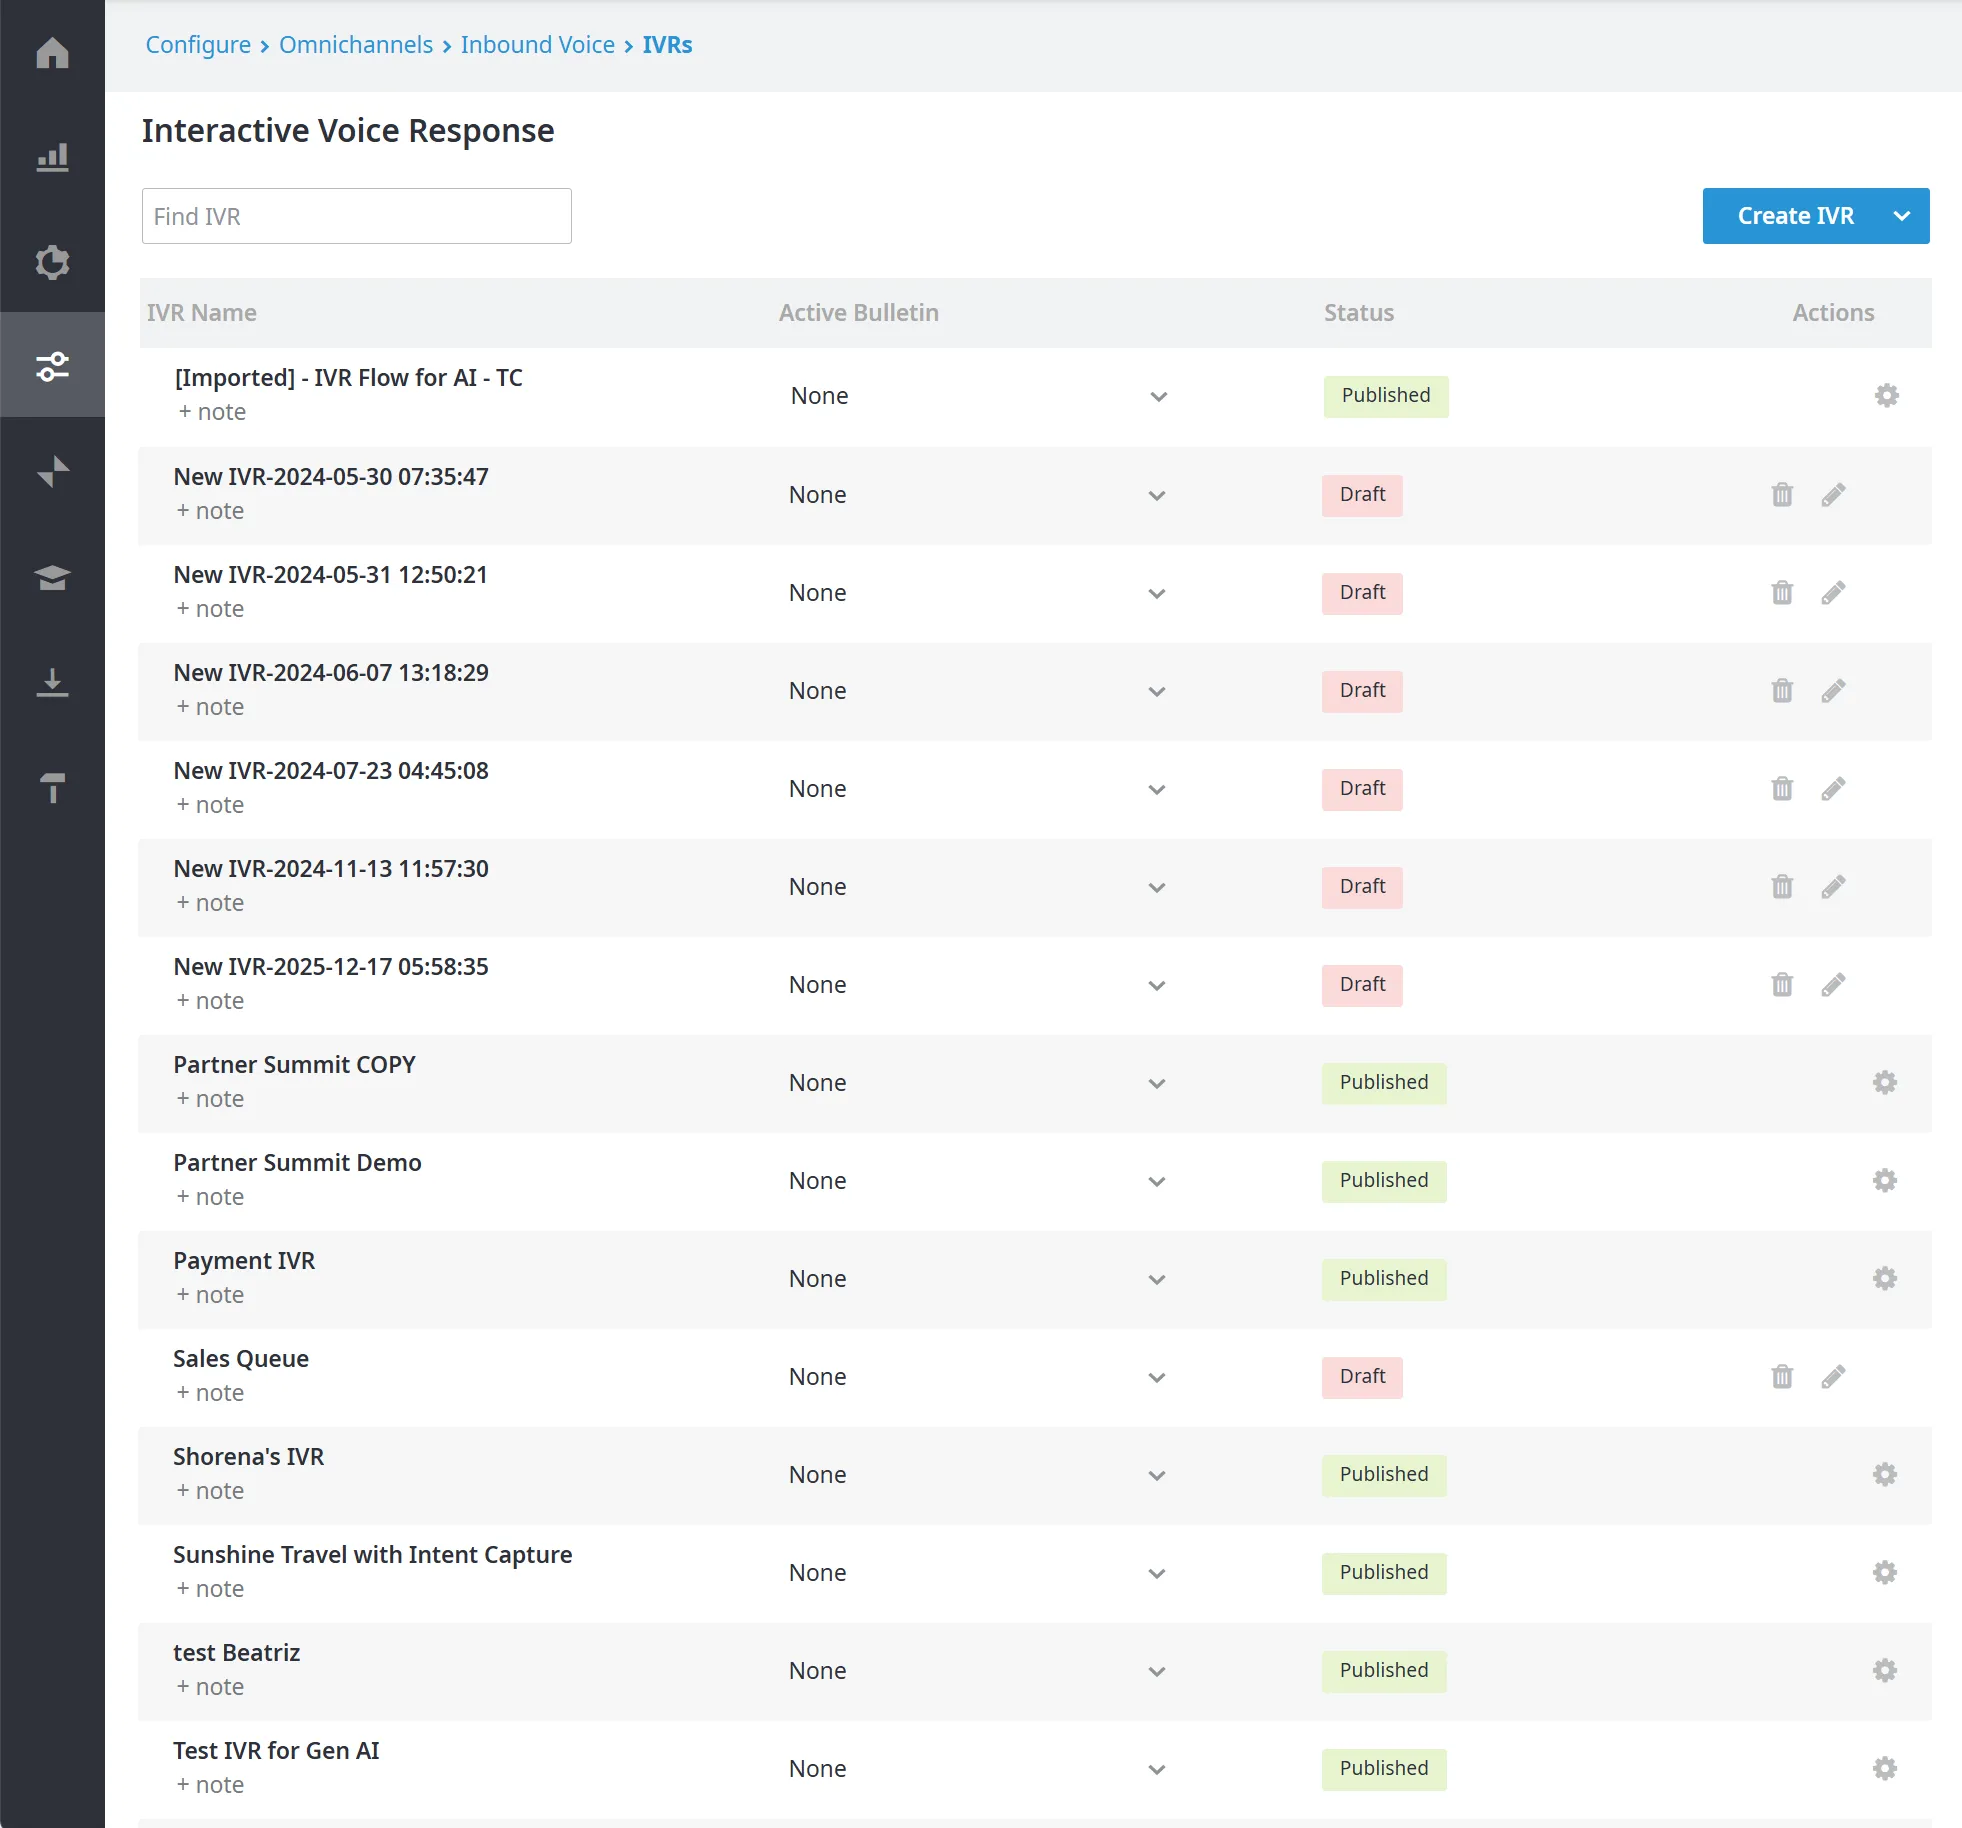Open Active Bulletin dropdown for Partner Summit Demo
Screen dimensions: 1962x1828
pos(977,1181)
